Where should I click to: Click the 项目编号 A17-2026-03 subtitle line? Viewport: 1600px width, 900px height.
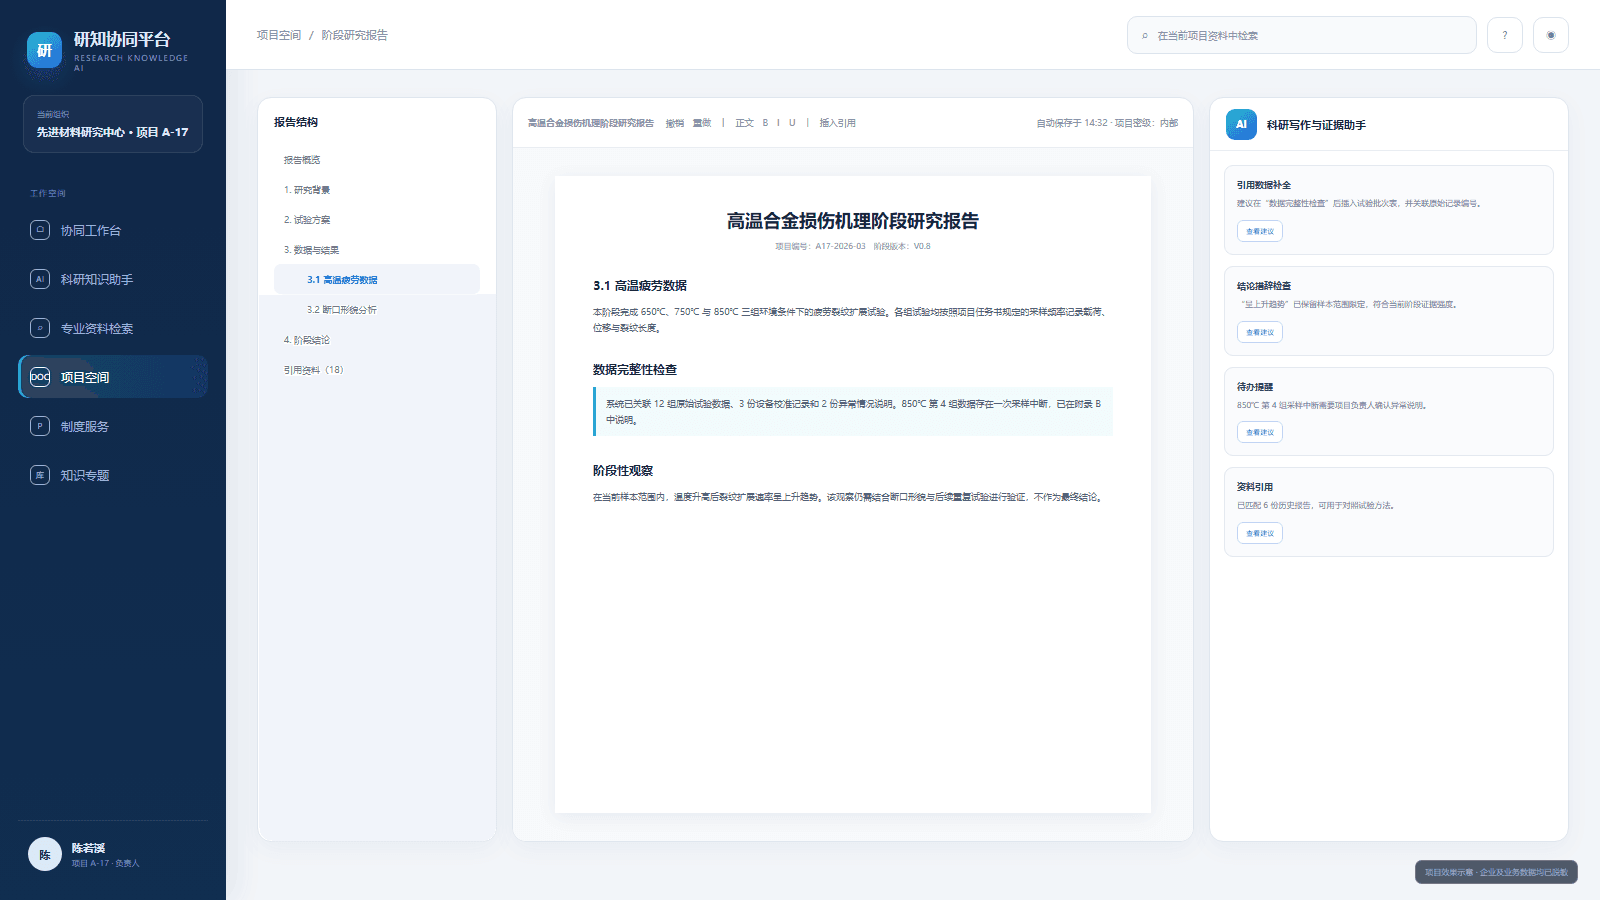pyautogui.click(x=853, y=246)
